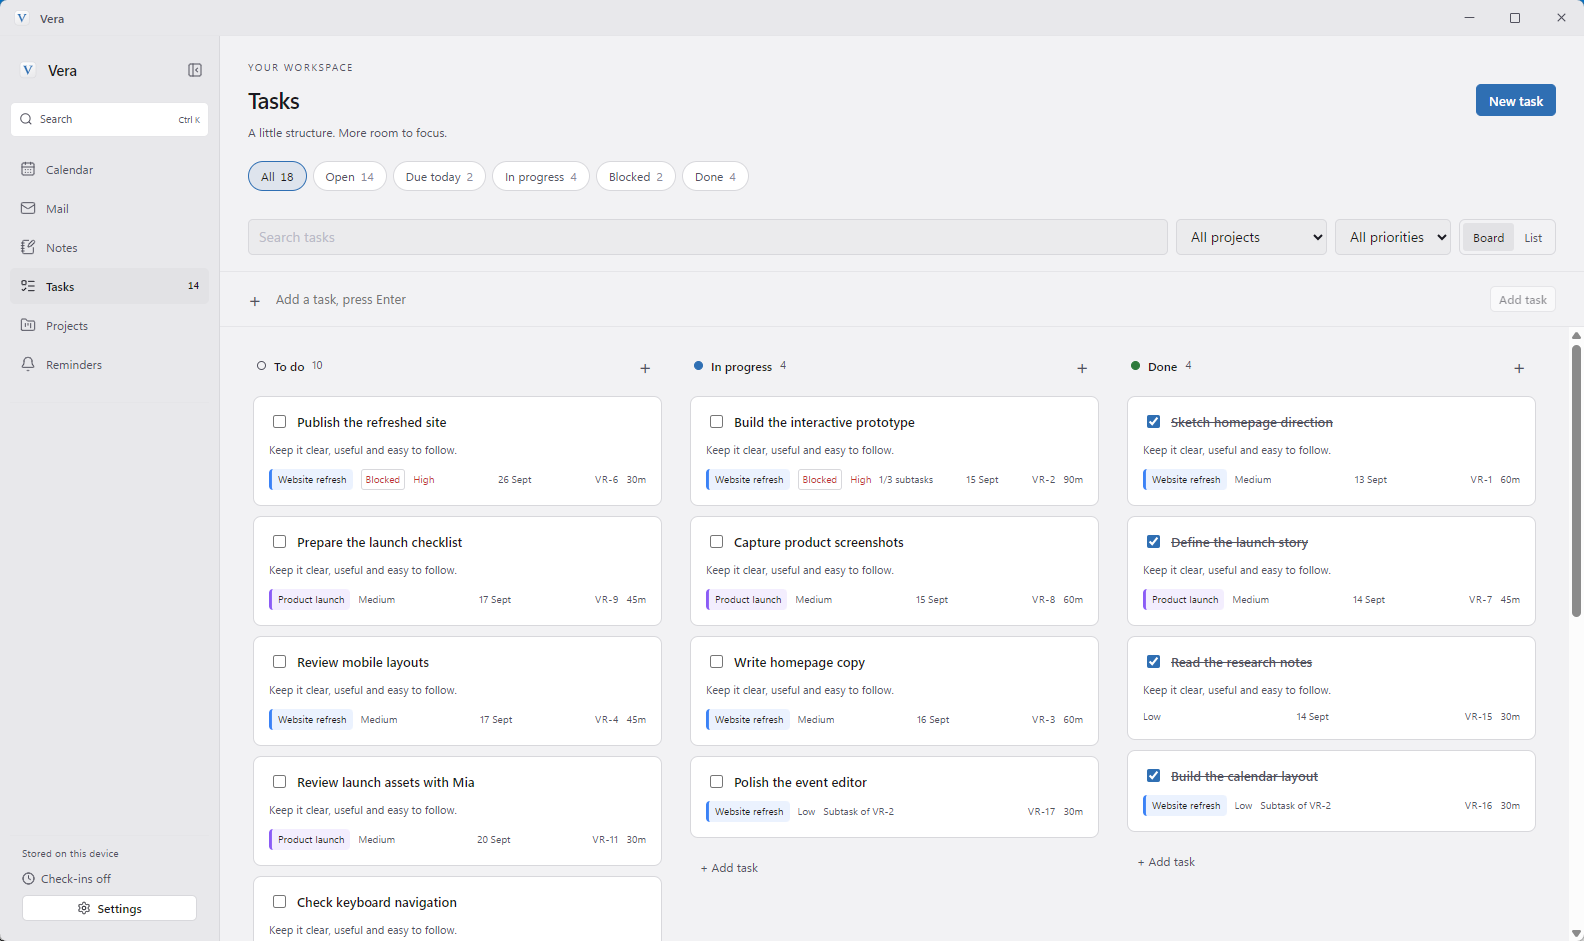Click Add task under Done column
This screenshot has width=1584, height=941.
(1166, 862)
